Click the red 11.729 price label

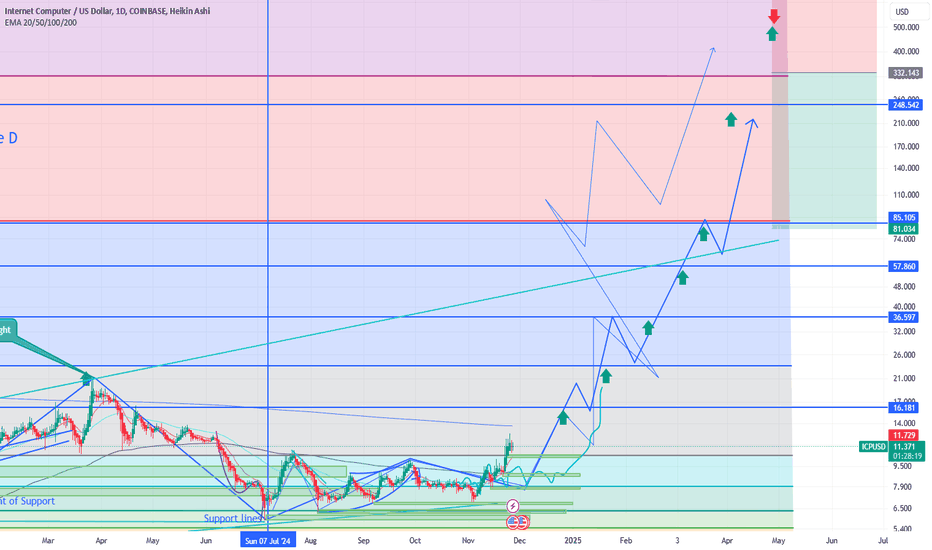pyautogui.click(x=903, y=436)
